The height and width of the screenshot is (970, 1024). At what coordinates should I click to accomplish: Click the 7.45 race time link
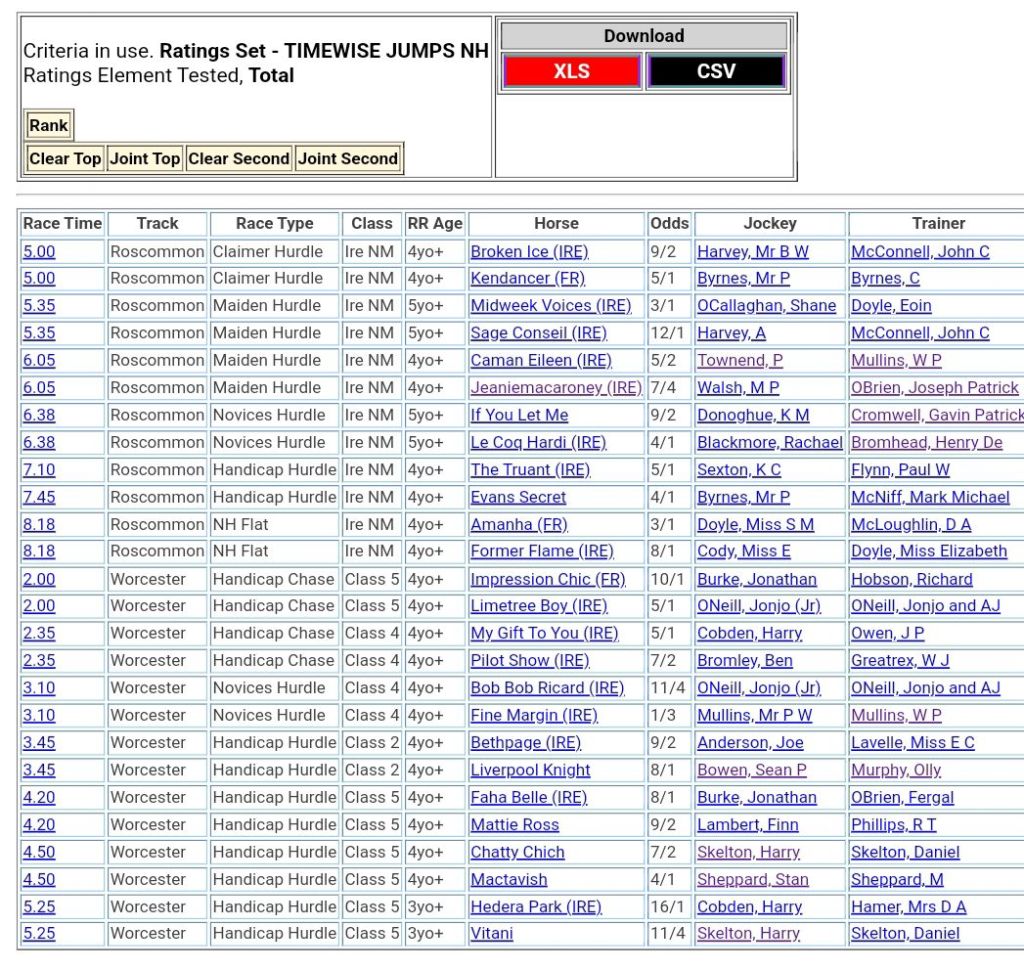(x=39, y=497)
